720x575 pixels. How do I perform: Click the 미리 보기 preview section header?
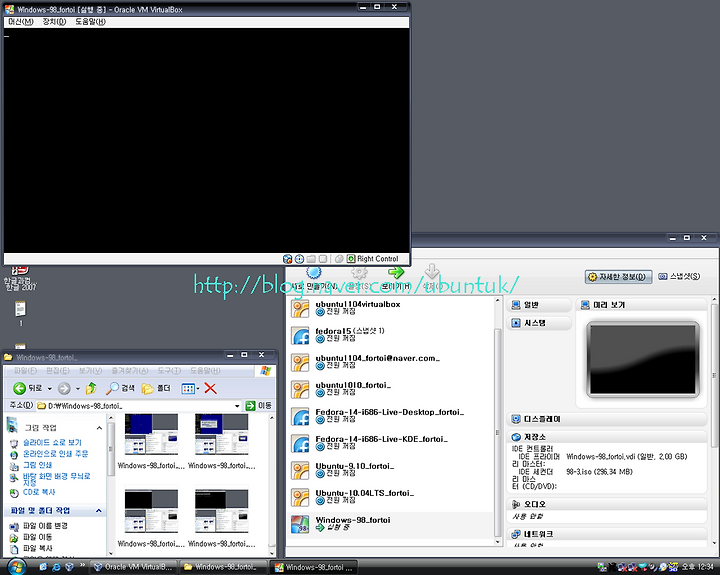(x=641, y=305)
